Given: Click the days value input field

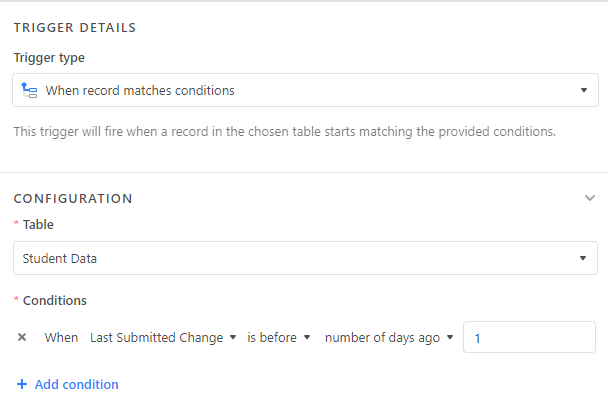Looking at the screenshot, I should coord(529,337).
